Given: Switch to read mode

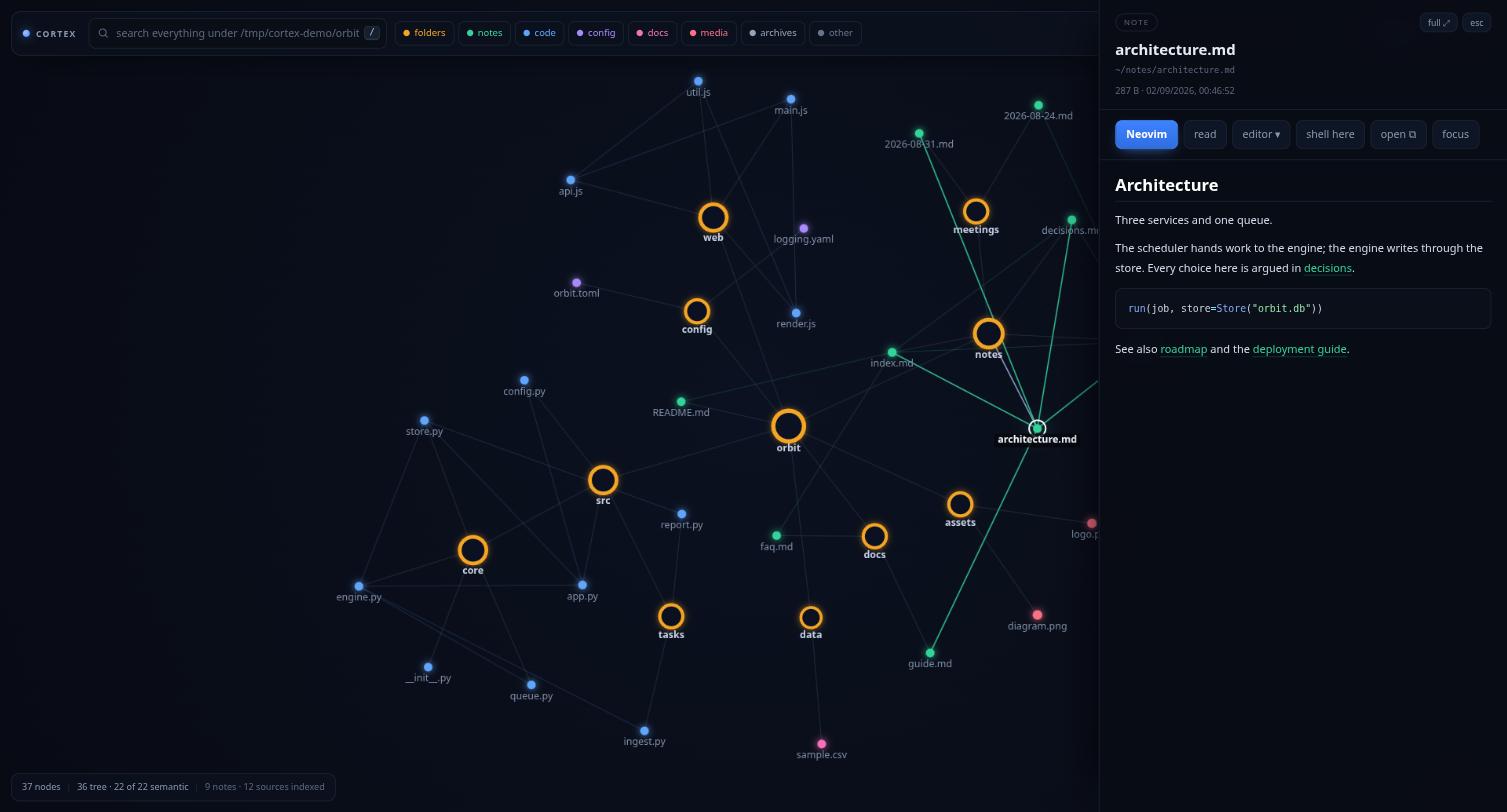Looking at the screenshot, I should click(x=1205, y=134).
